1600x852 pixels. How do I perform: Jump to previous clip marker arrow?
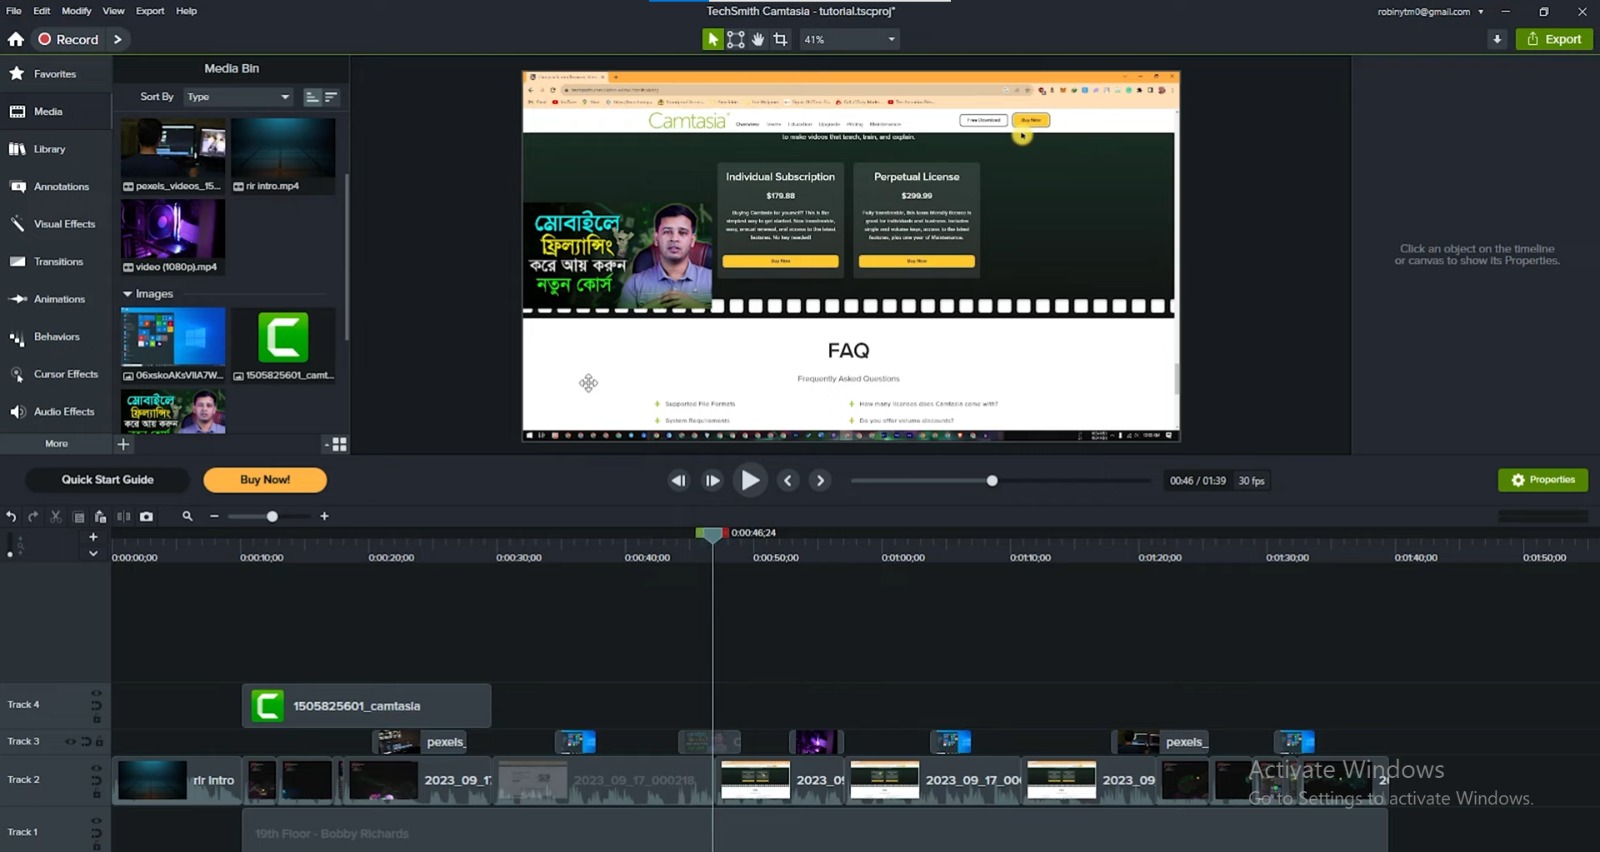(788, 481)
